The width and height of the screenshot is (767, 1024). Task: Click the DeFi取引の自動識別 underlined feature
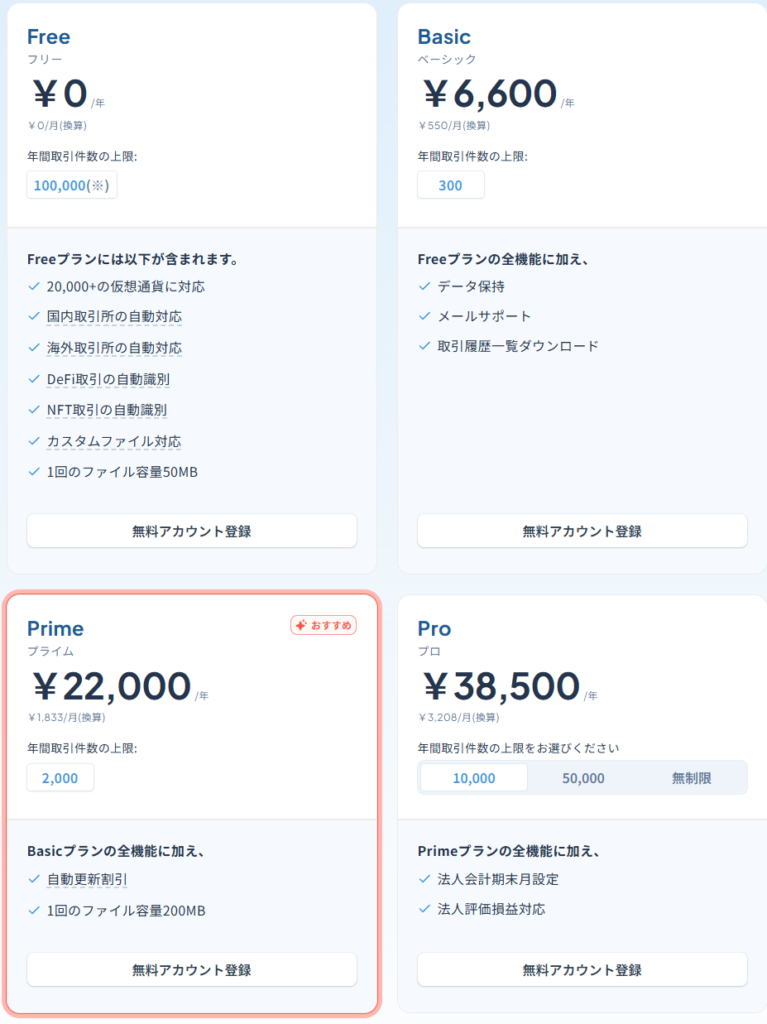108,379
